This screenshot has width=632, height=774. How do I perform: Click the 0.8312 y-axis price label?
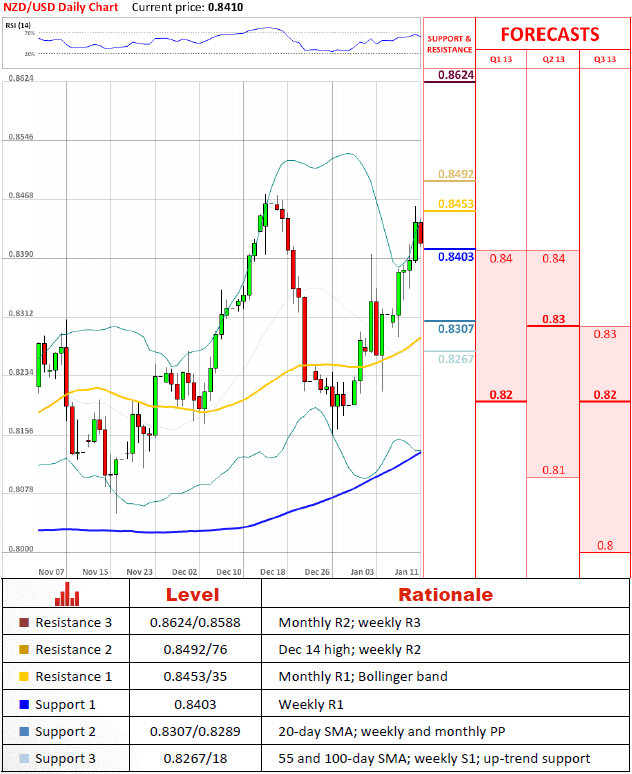click(x=21, y=313)
